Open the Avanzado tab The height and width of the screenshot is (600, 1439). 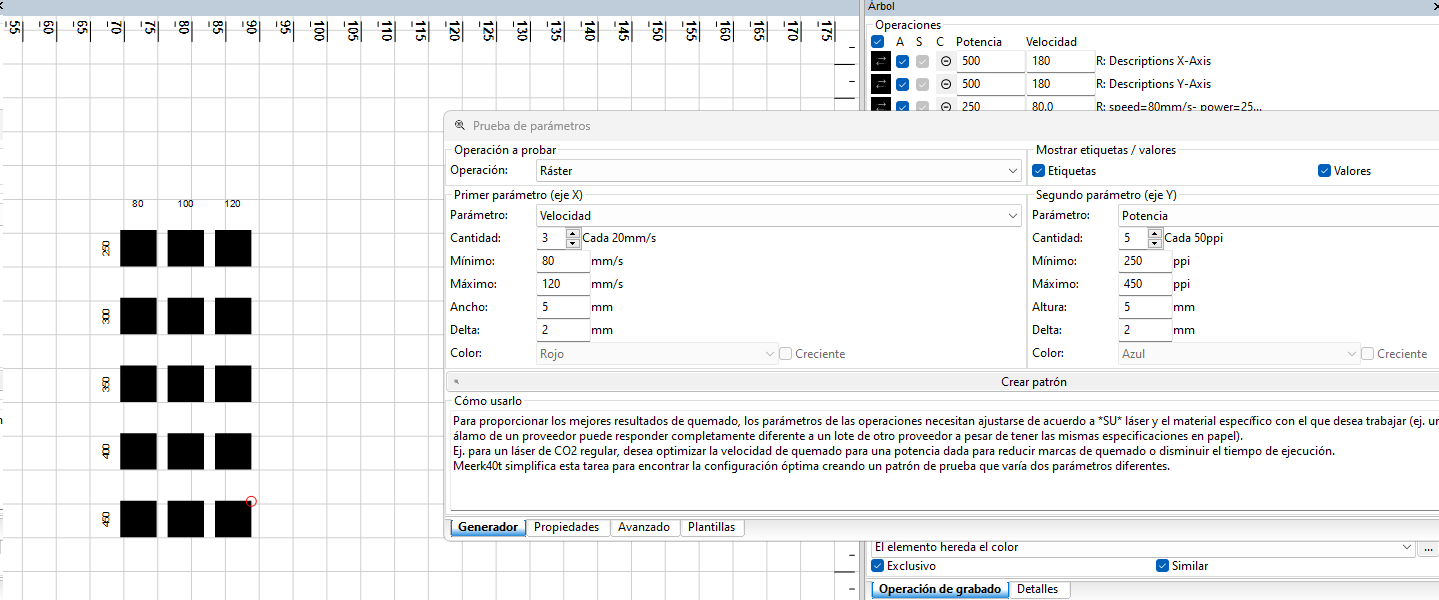coord(644,527)
